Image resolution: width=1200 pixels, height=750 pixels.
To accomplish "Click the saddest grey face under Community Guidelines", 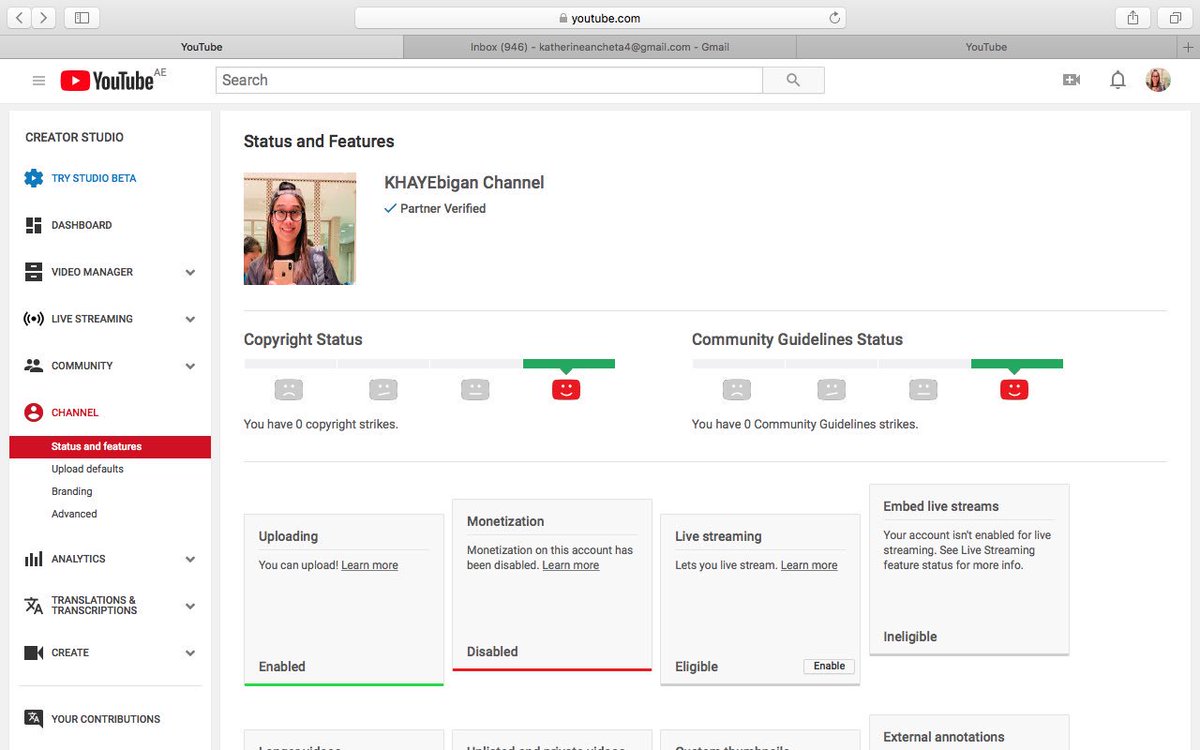I will (737, 389).
